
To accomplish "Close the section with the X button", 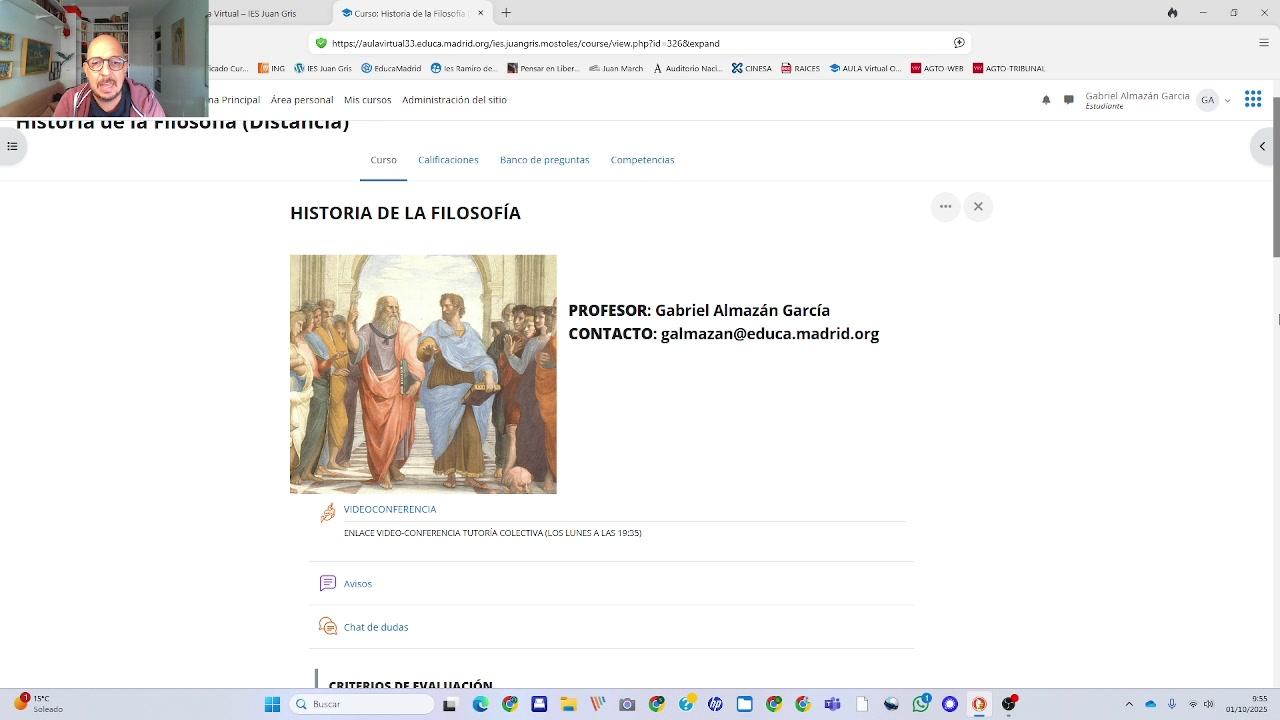I will 978,207.
